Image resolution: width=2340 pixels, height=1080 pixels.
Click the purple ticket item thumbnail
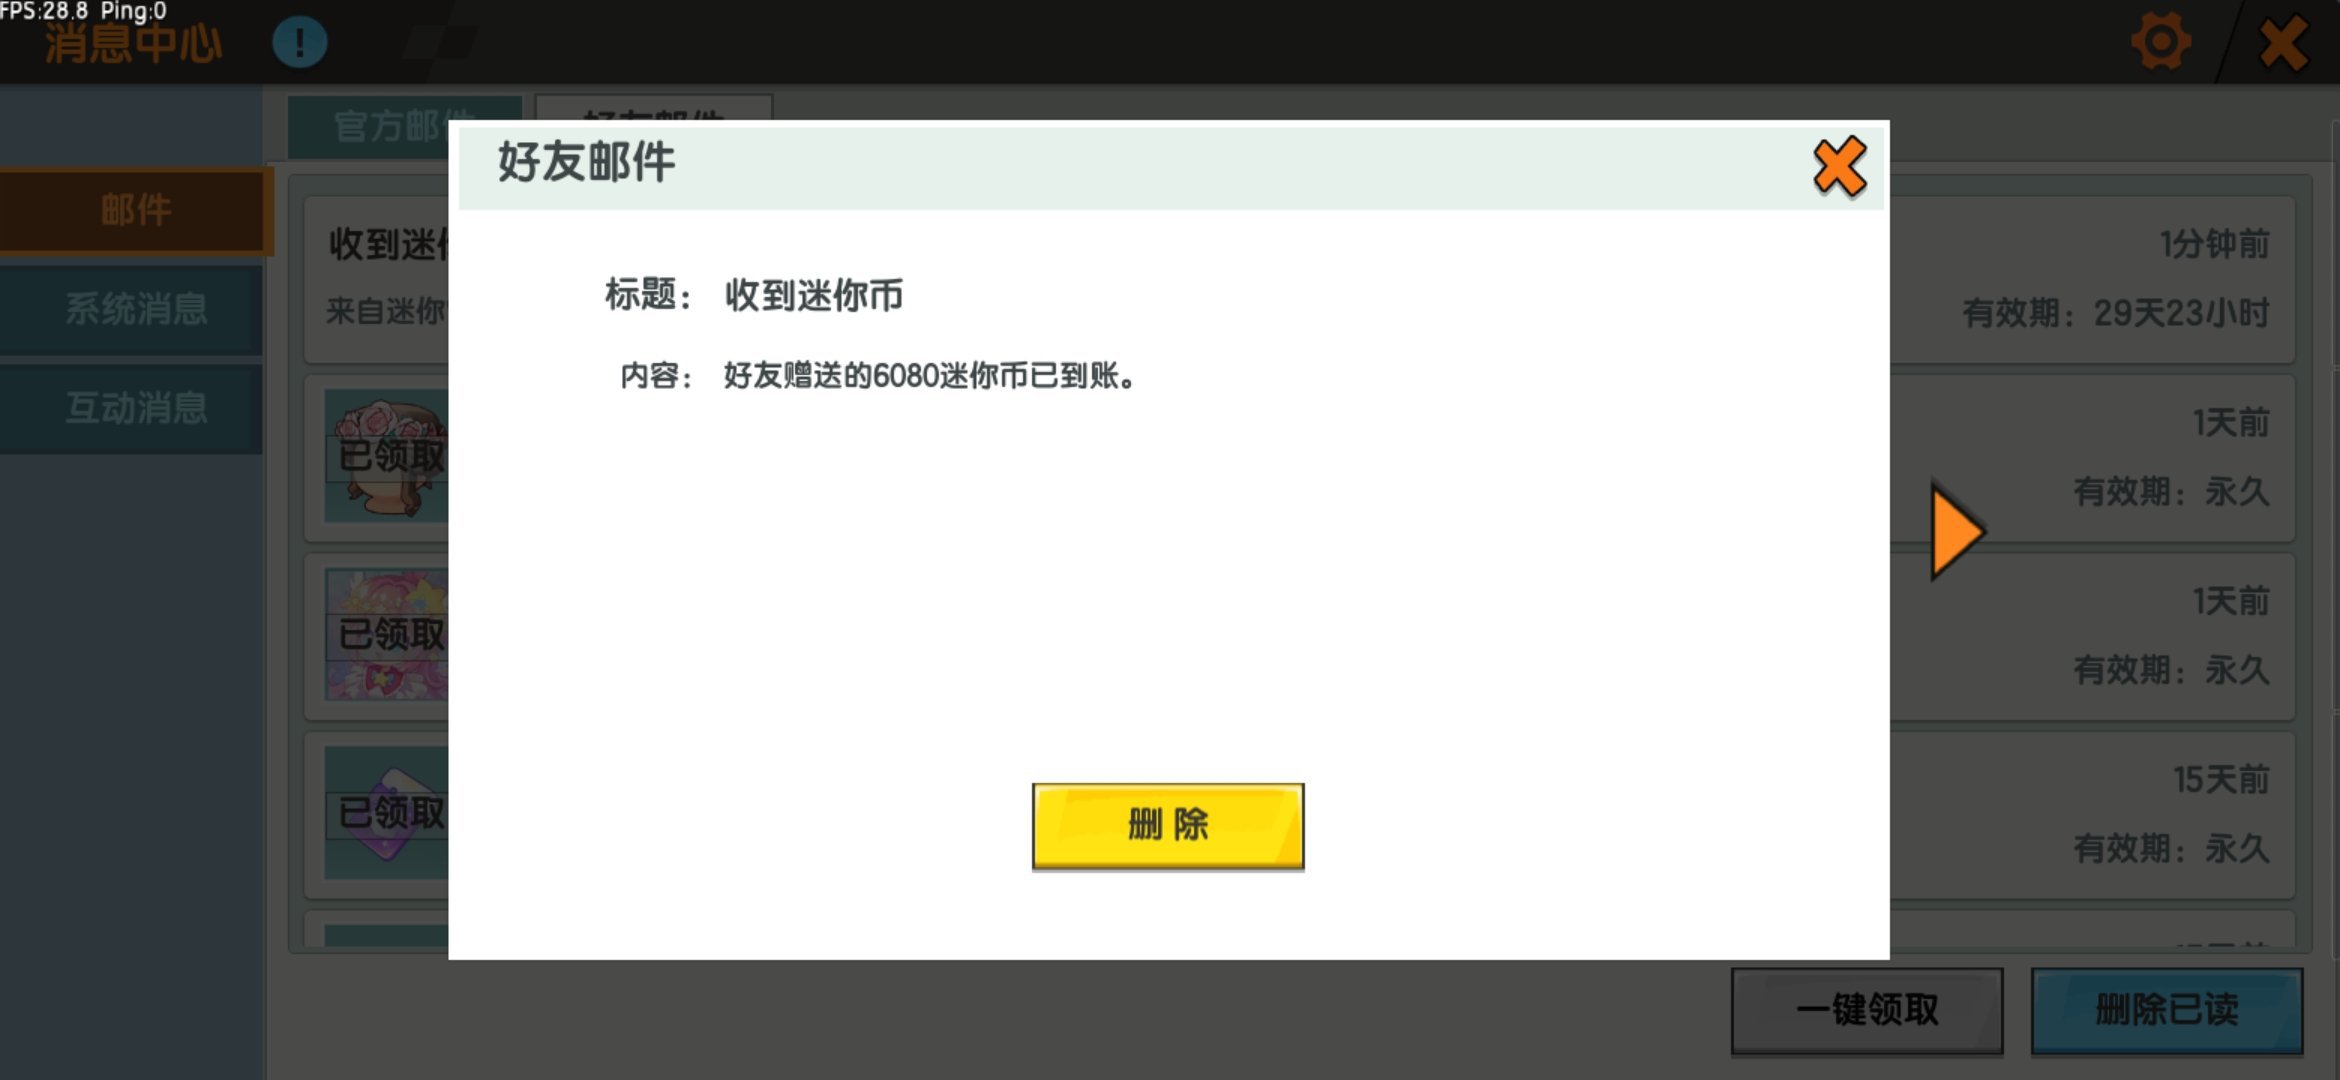pyautogui.click(x=386, y=812)
